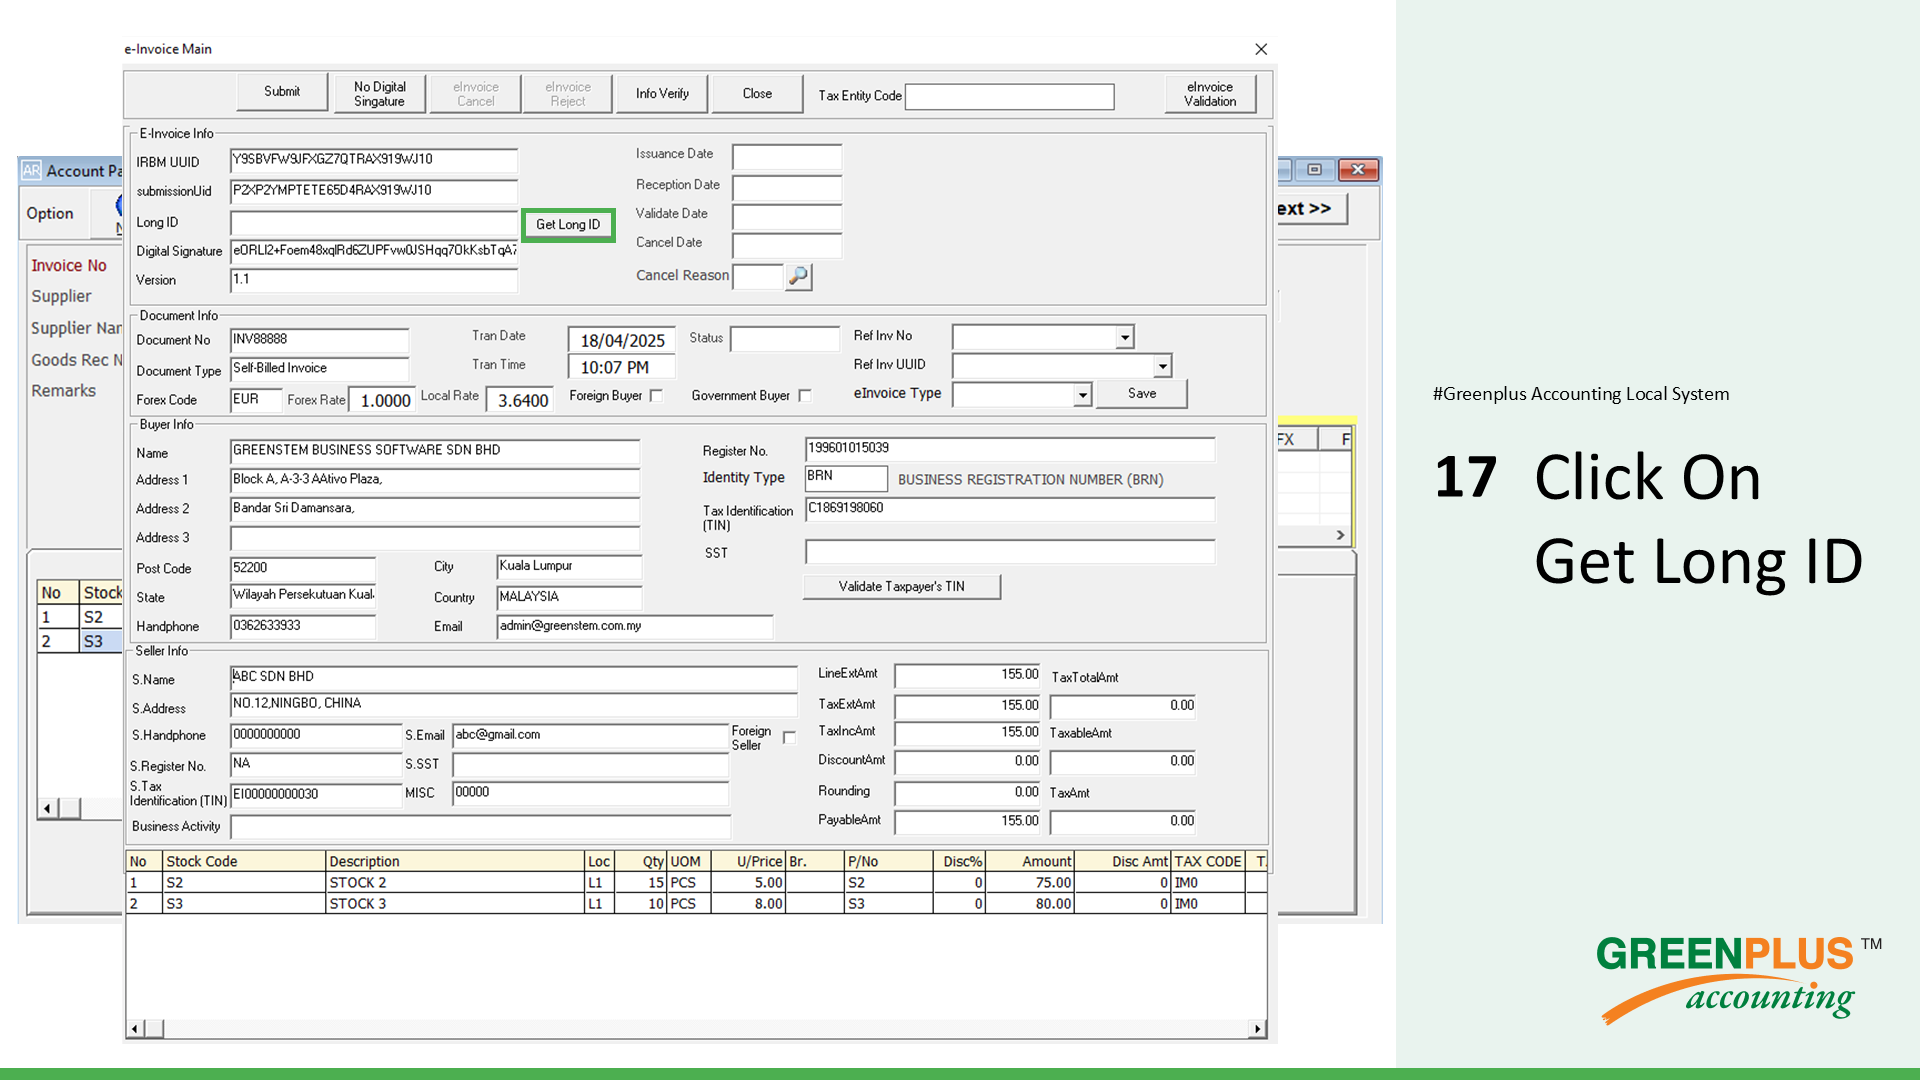Click the PayableAmt field 155.00
Image resolution: width=1920 pixels, height=1080 pixels.
click(x=967, y=822)
